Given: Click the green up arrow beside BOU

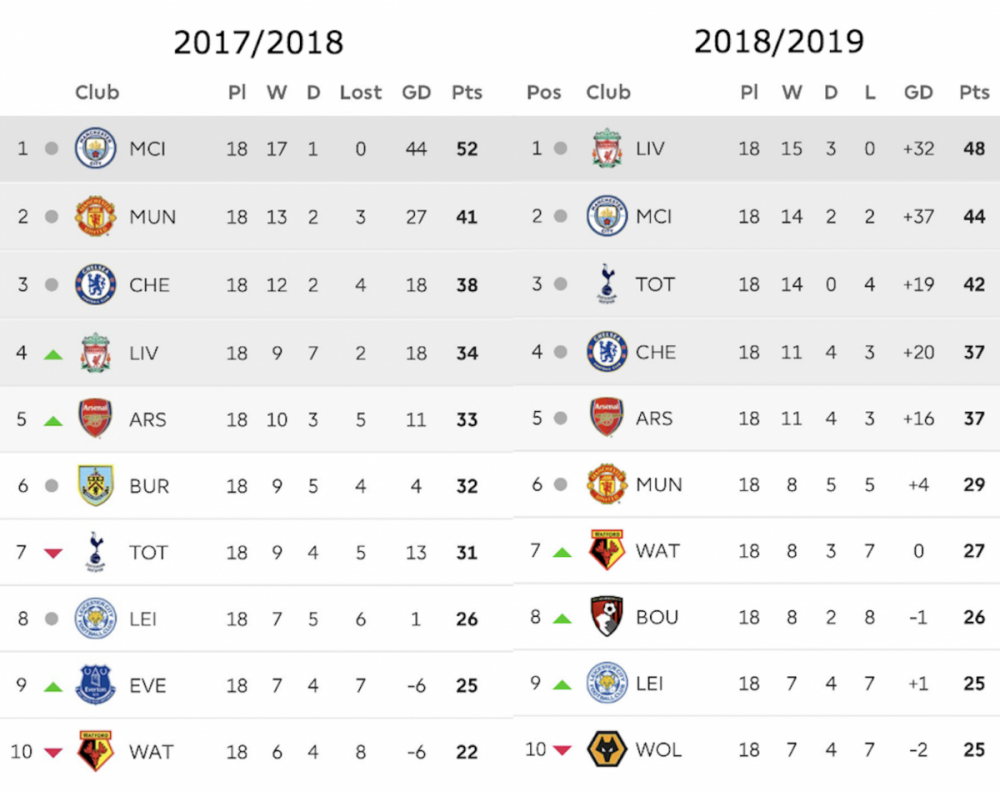Looking at the screenshot, I should pos(562,619).
